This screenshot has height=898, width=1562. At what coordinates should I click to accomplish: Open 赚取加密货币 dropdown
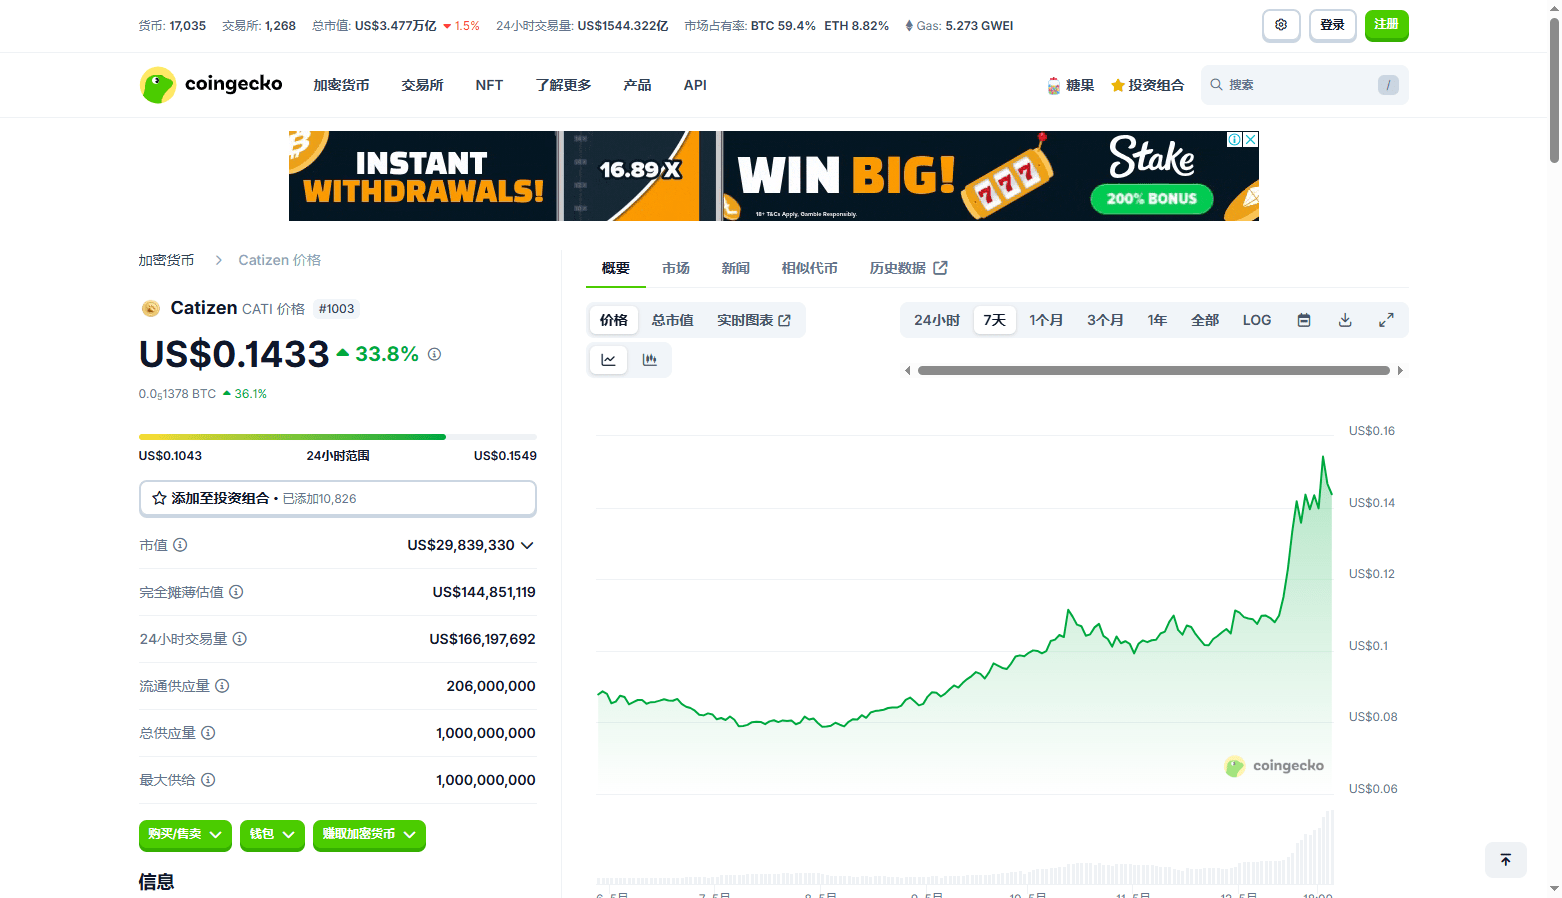369,834
